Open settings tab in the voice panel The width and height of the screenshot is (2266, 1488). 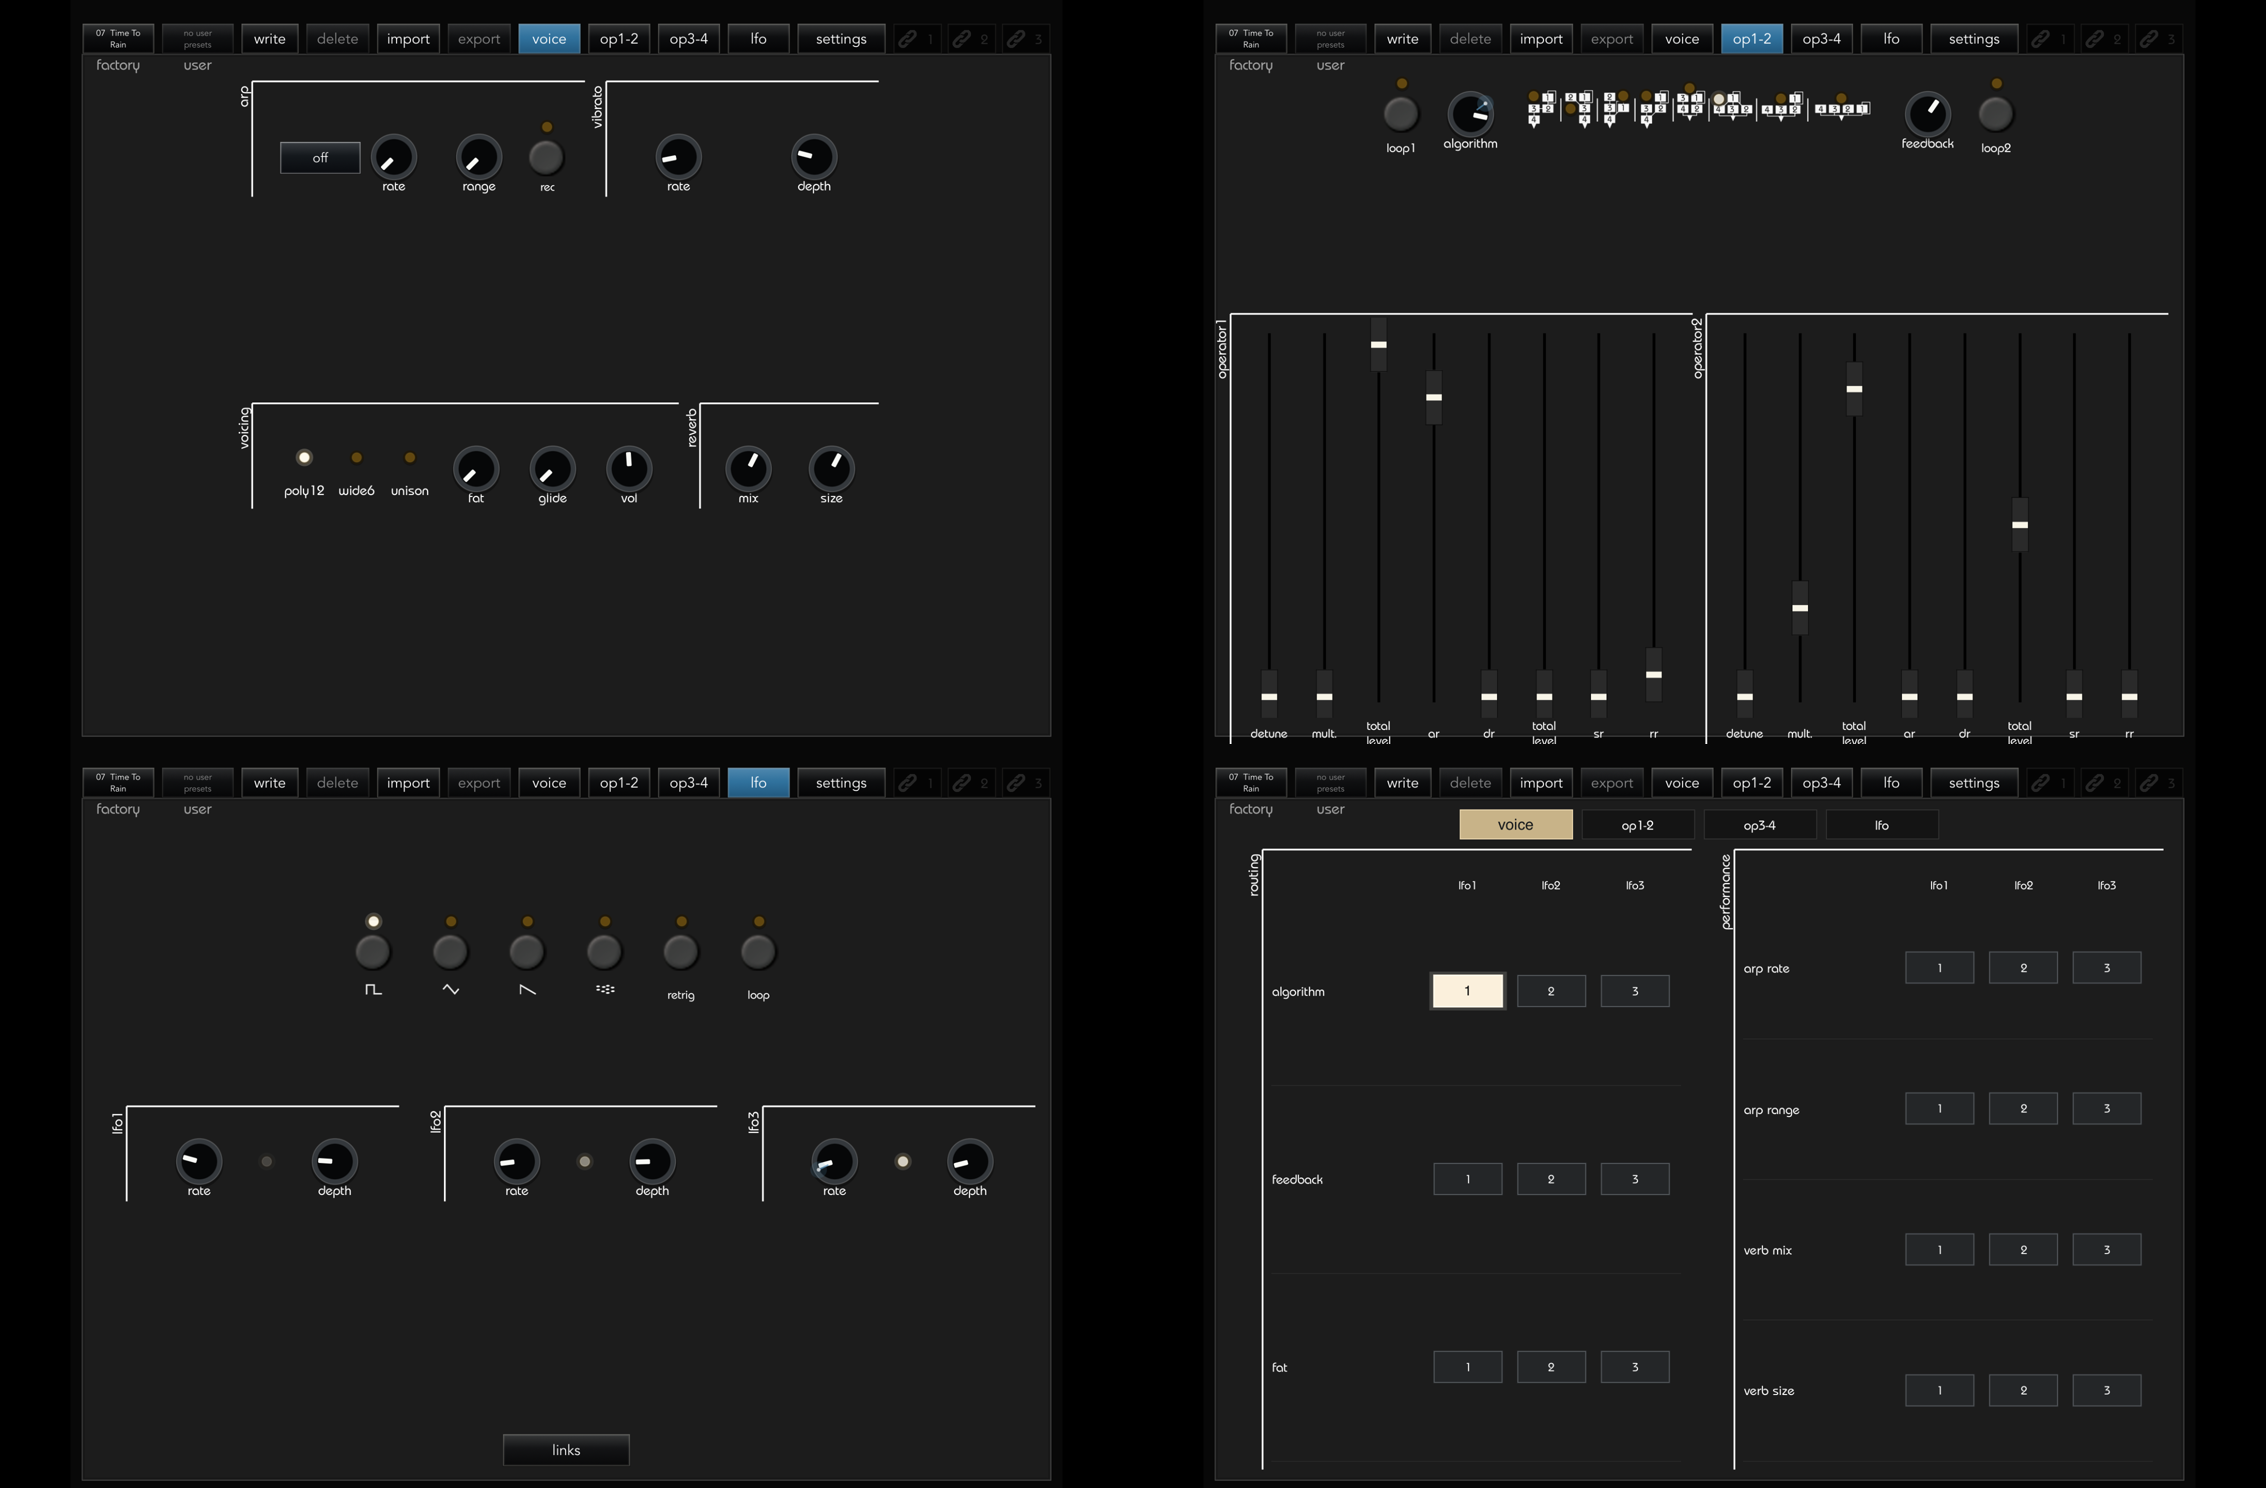coord(841,39)
